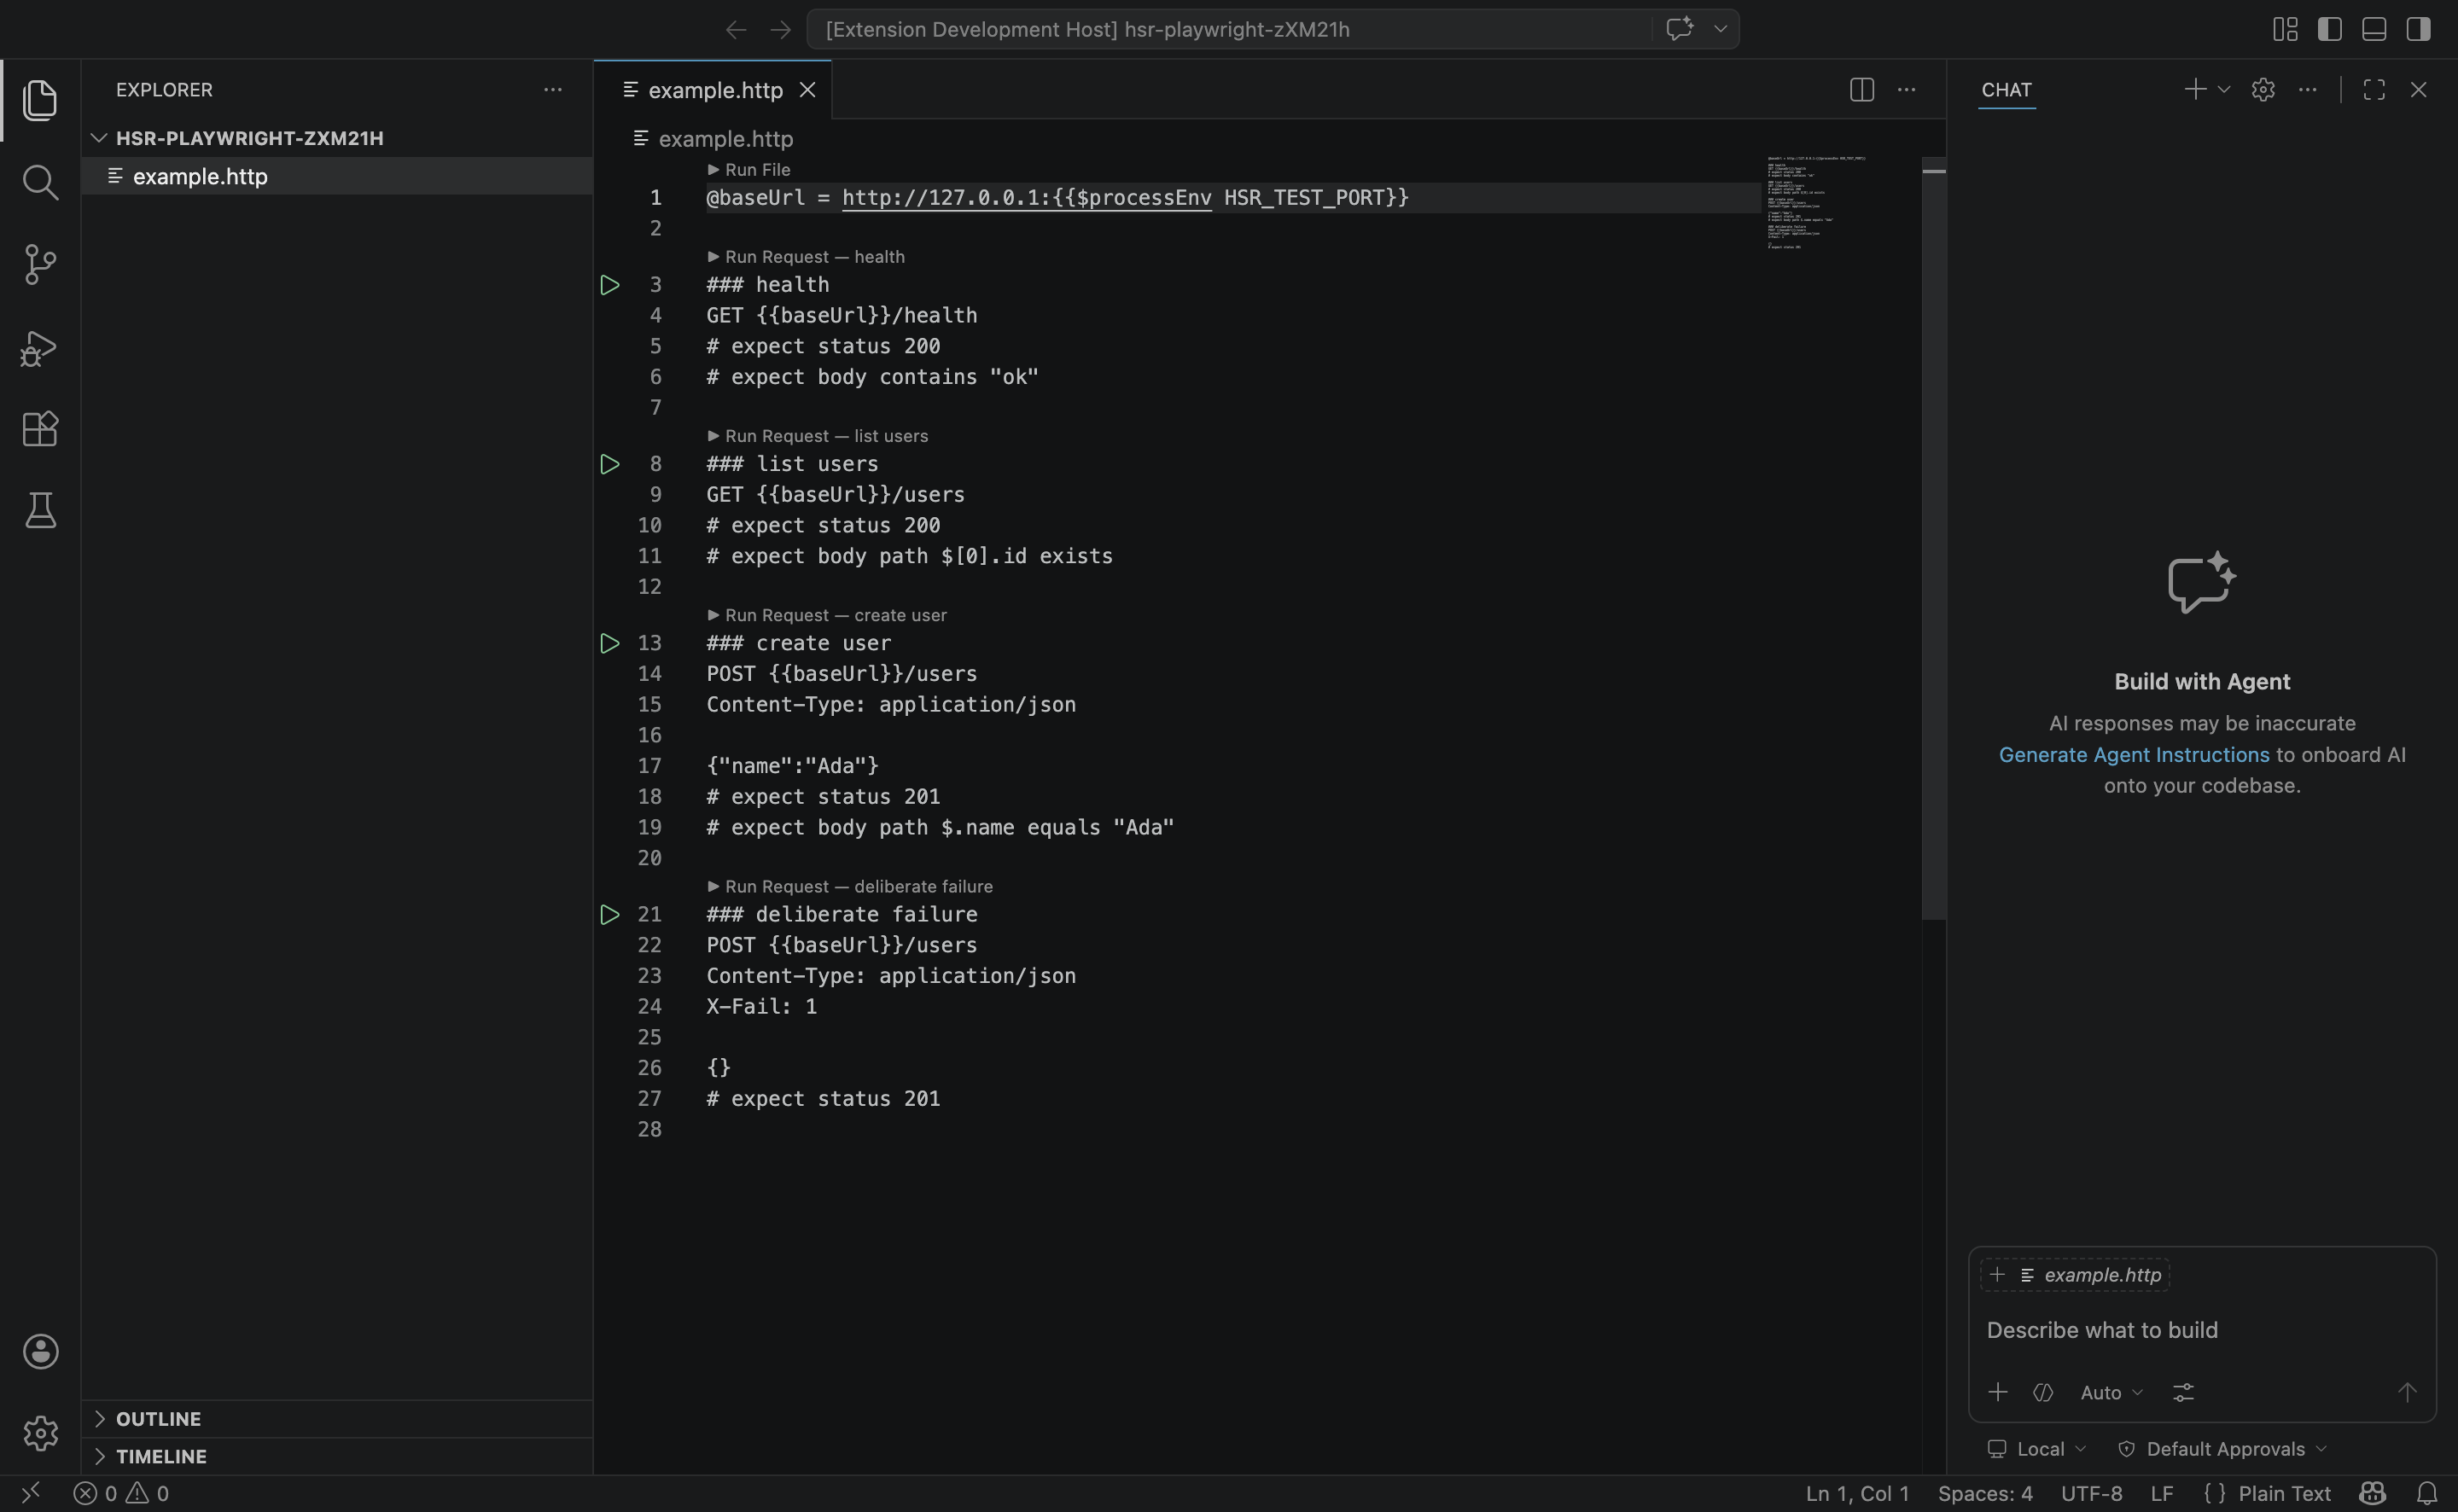Close the example.http tab
The image size is (2458, 1512).
808,90
